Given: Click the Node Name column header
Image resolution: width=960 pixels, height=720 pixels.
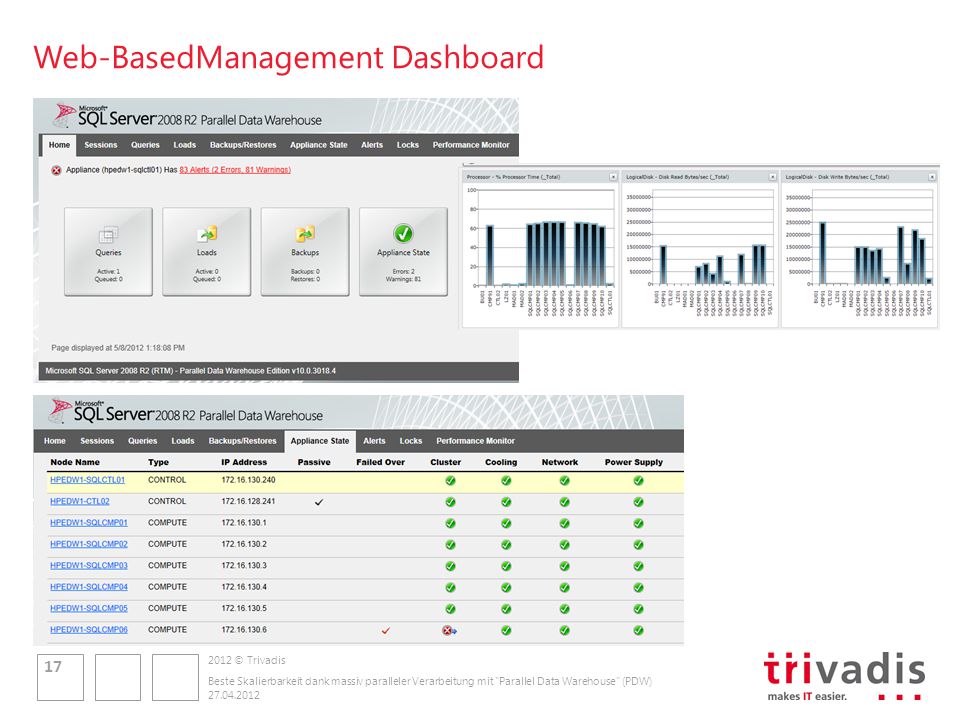Looking at the screenshot, I should click(x=75, y=462).
